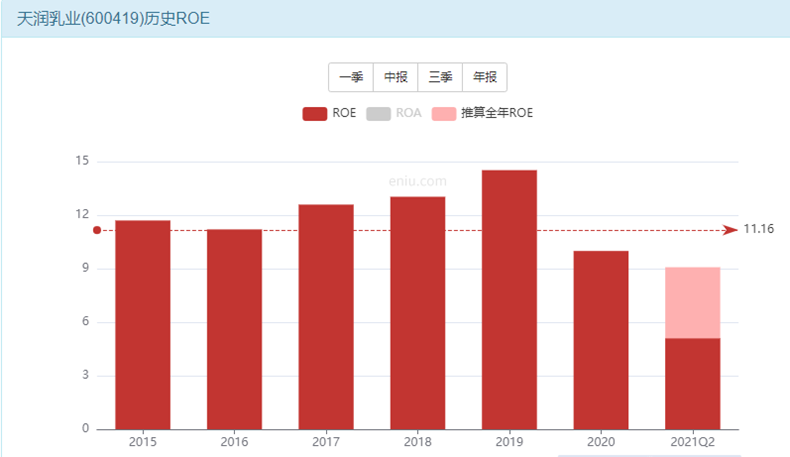The width and height of the screenshot is (790, 457).
Task: Click the pink projected 2021Q2 bar segment
Action: [x=692, y=302]
